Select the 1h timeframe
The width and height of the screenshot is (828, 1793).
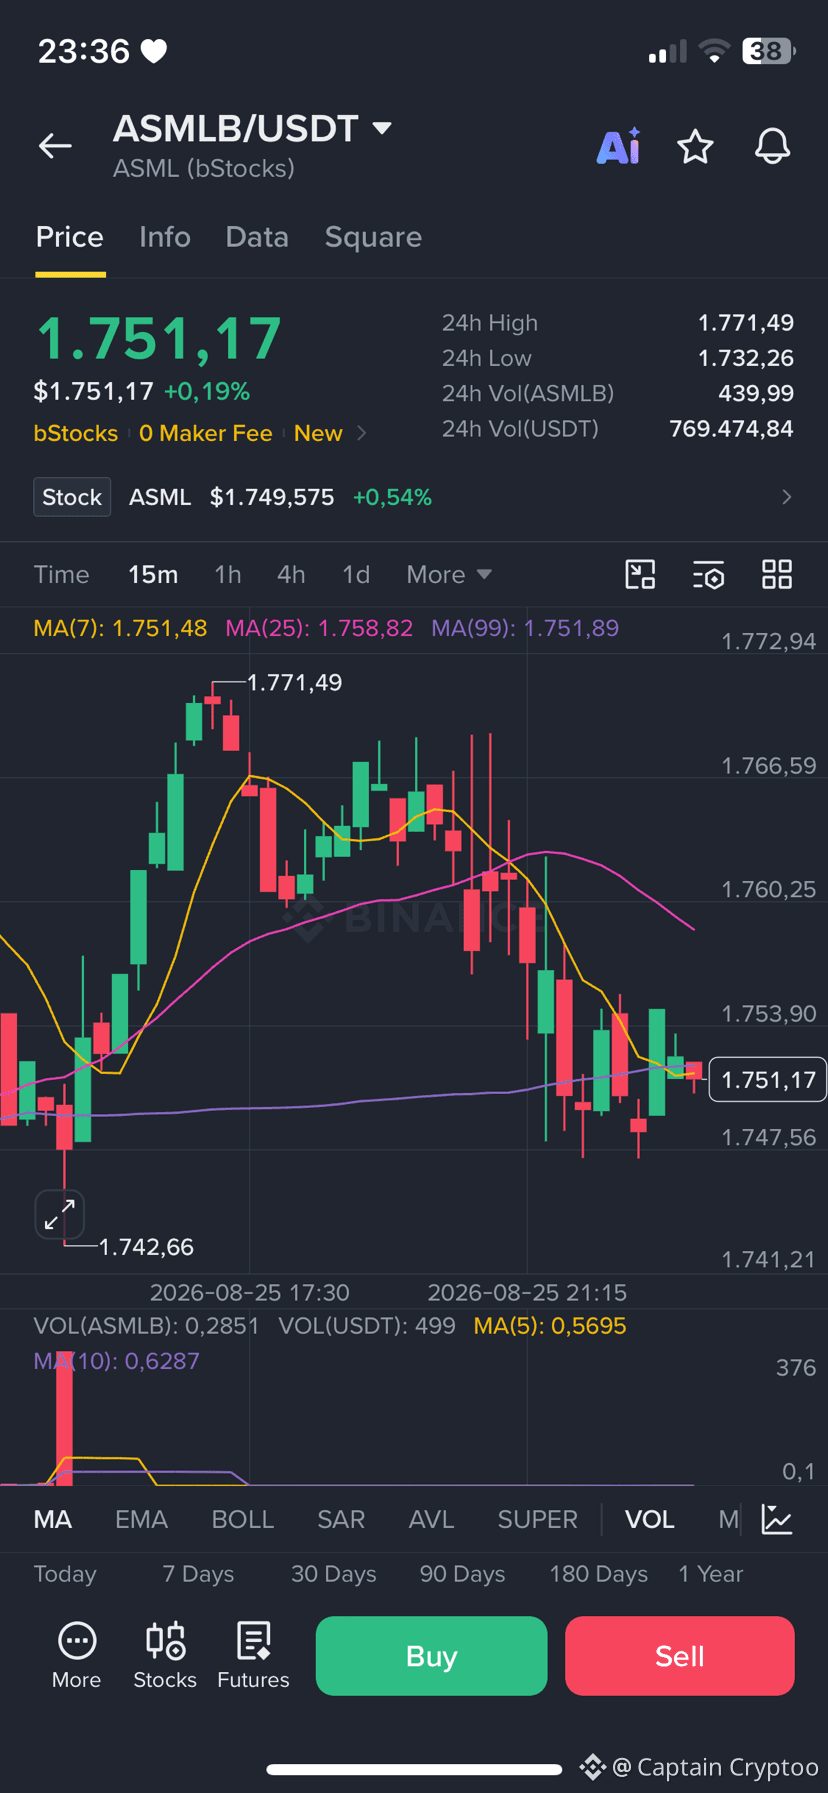pyautogui.click(x=228, y=574)
